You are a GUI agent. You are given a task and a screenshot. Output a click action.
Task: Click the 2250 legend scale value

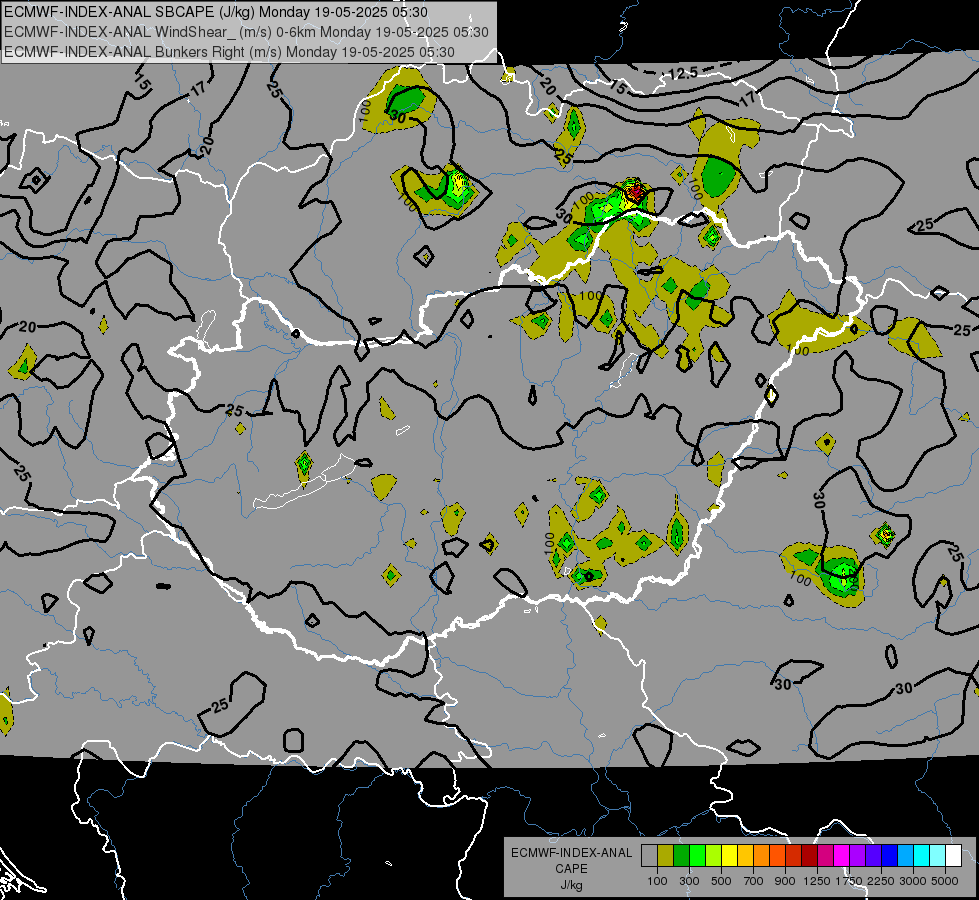click(x=882, y=881)
